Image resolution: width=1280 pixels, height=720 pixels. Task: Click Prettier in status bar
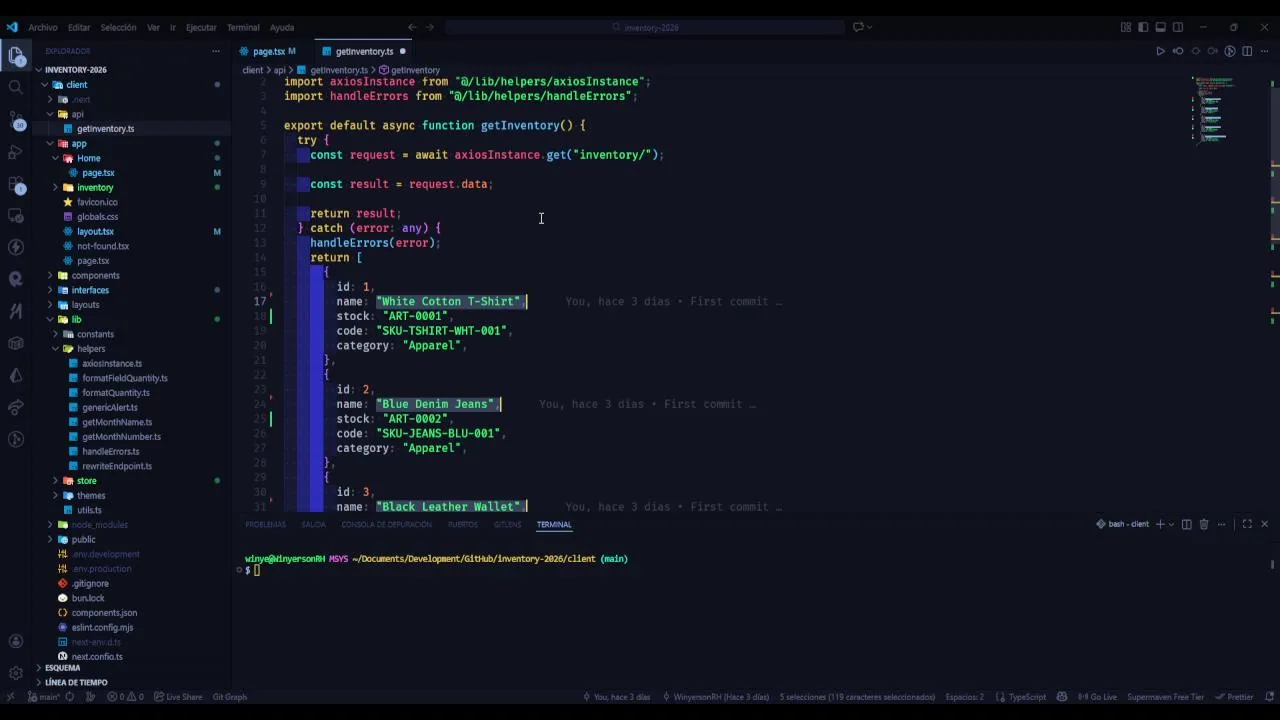pyautogui.click(x=1234, y=697)
